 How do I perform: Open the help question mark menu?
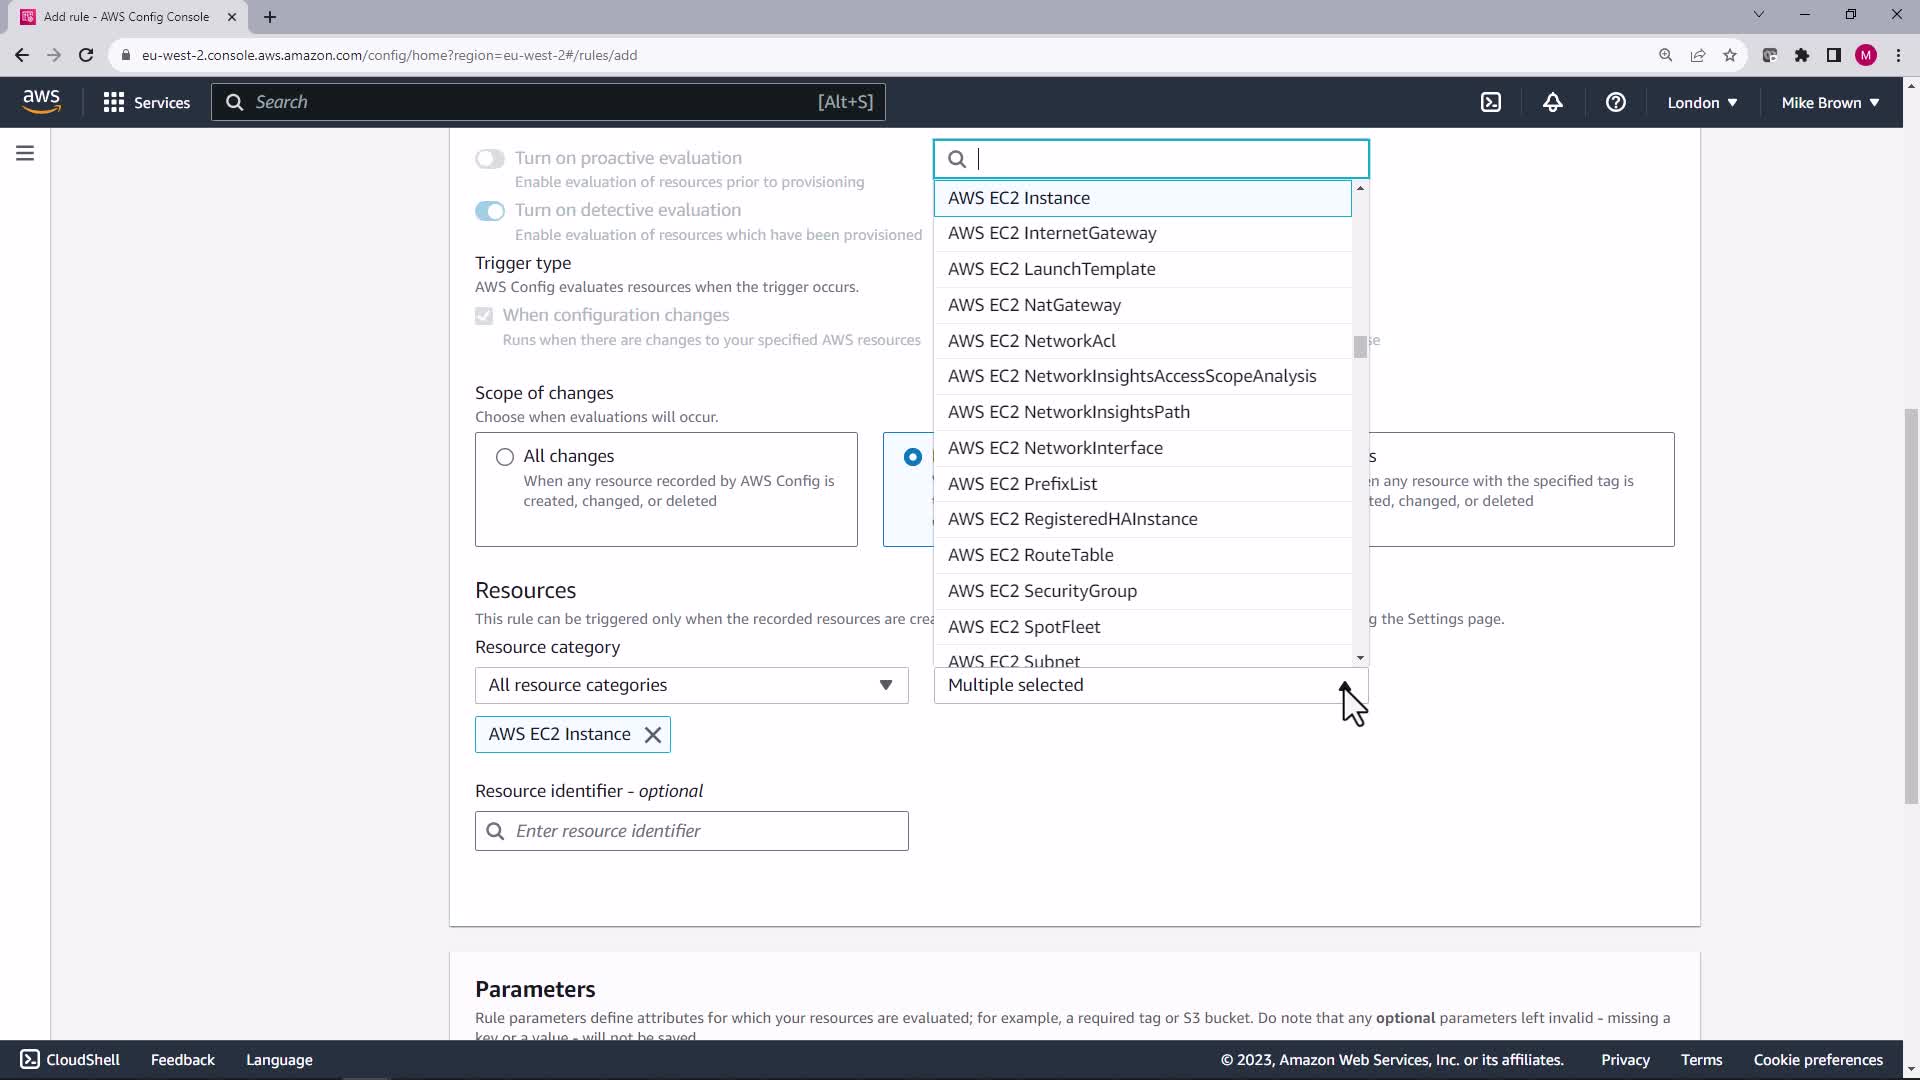(1615, 102)
